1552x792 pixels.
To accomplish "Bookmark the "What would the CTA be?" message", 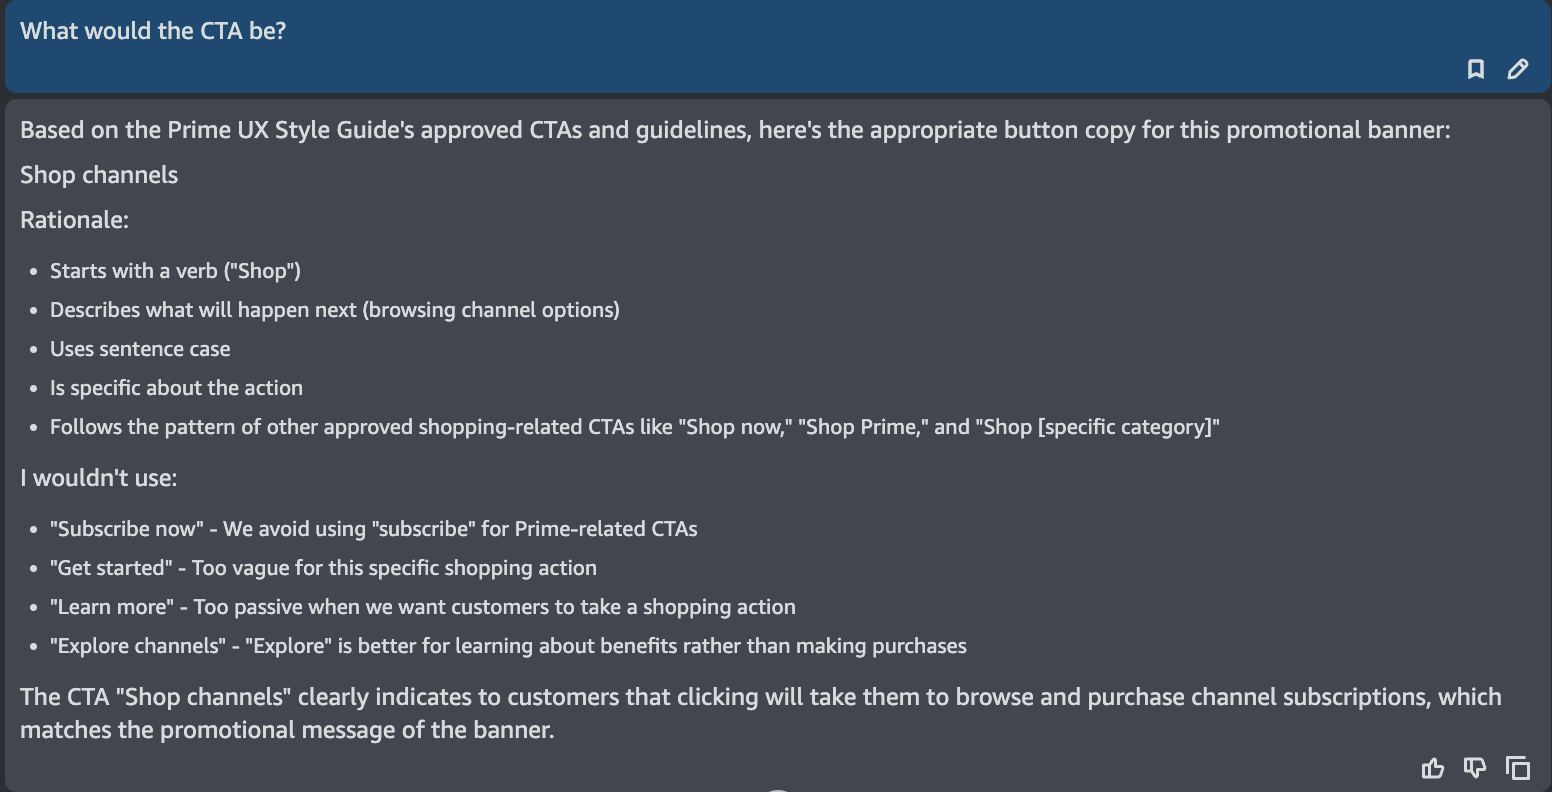I will (x=1476, y=69).
